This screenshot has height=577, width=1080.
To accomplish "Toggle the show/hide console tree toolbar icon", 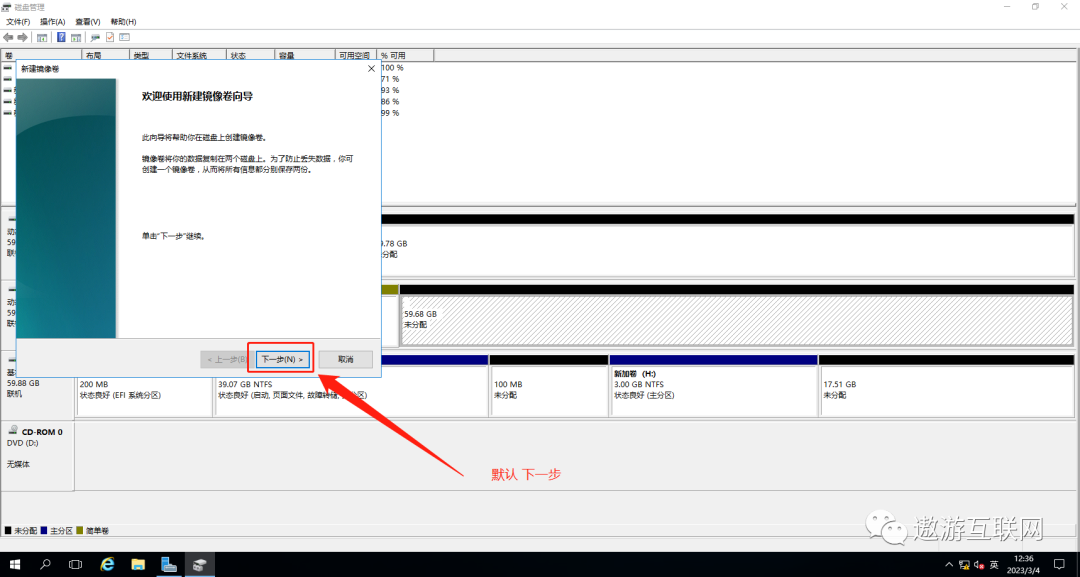I will tap(42, 37).
